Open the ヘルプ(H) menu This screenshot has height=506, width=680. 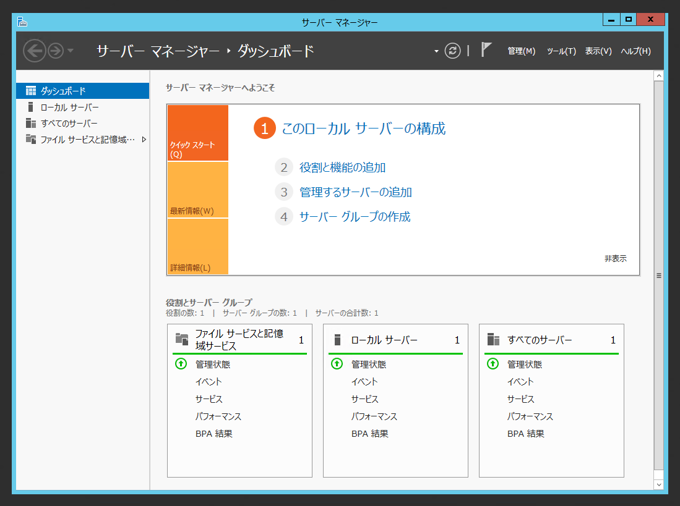tap(636, 51)
